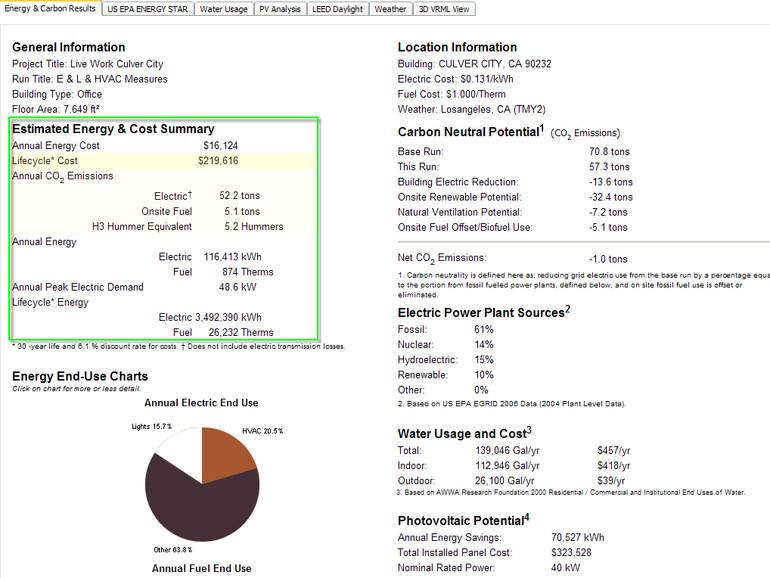The height and width of the screenshot is (578, 770).
Task: Click the Electric Power Plant Sources heading
Action: click(484, 312)
